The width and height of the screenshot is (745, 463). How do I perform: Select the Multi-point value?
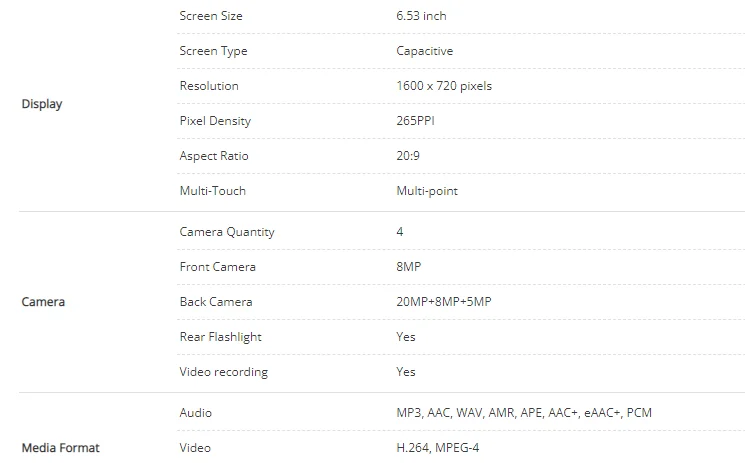427,191
